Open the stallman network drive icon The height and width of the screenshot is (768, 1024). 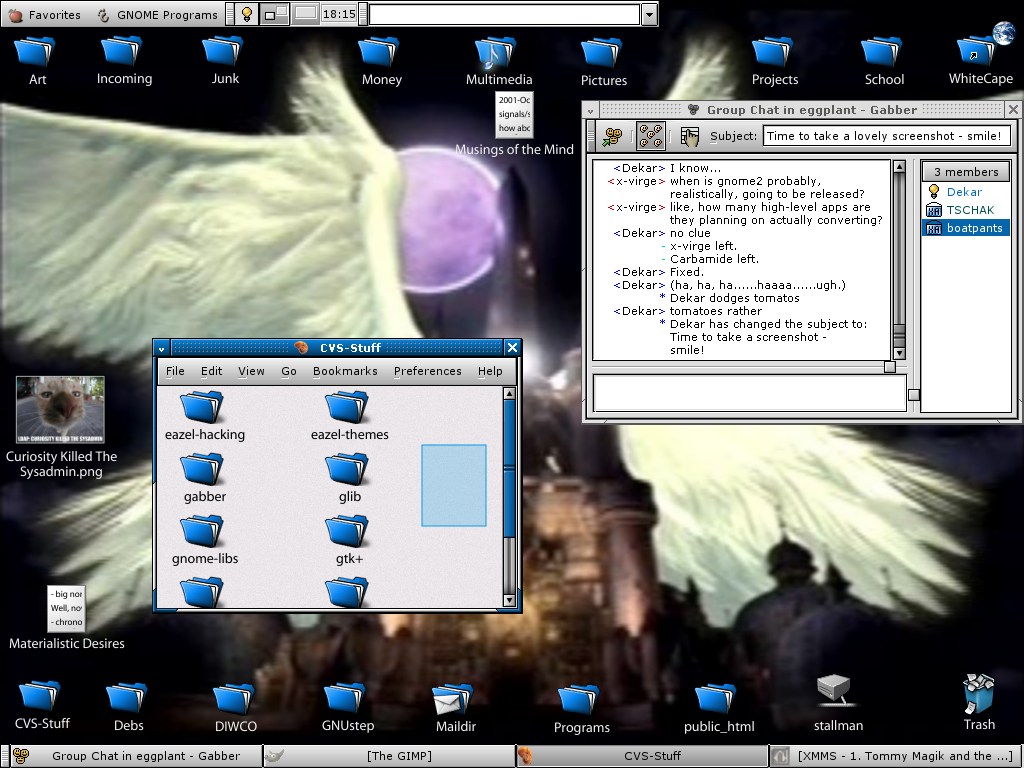pyautogui.click(x=838, y=704)
